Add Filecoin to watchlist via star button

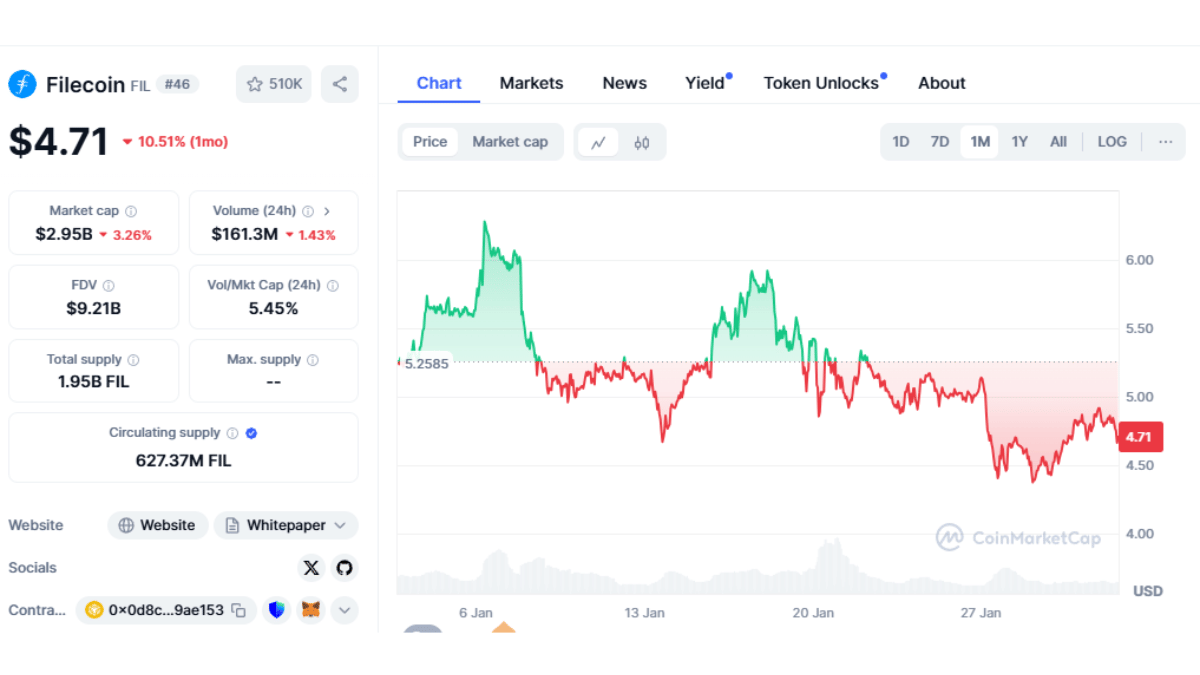[274, 84]
